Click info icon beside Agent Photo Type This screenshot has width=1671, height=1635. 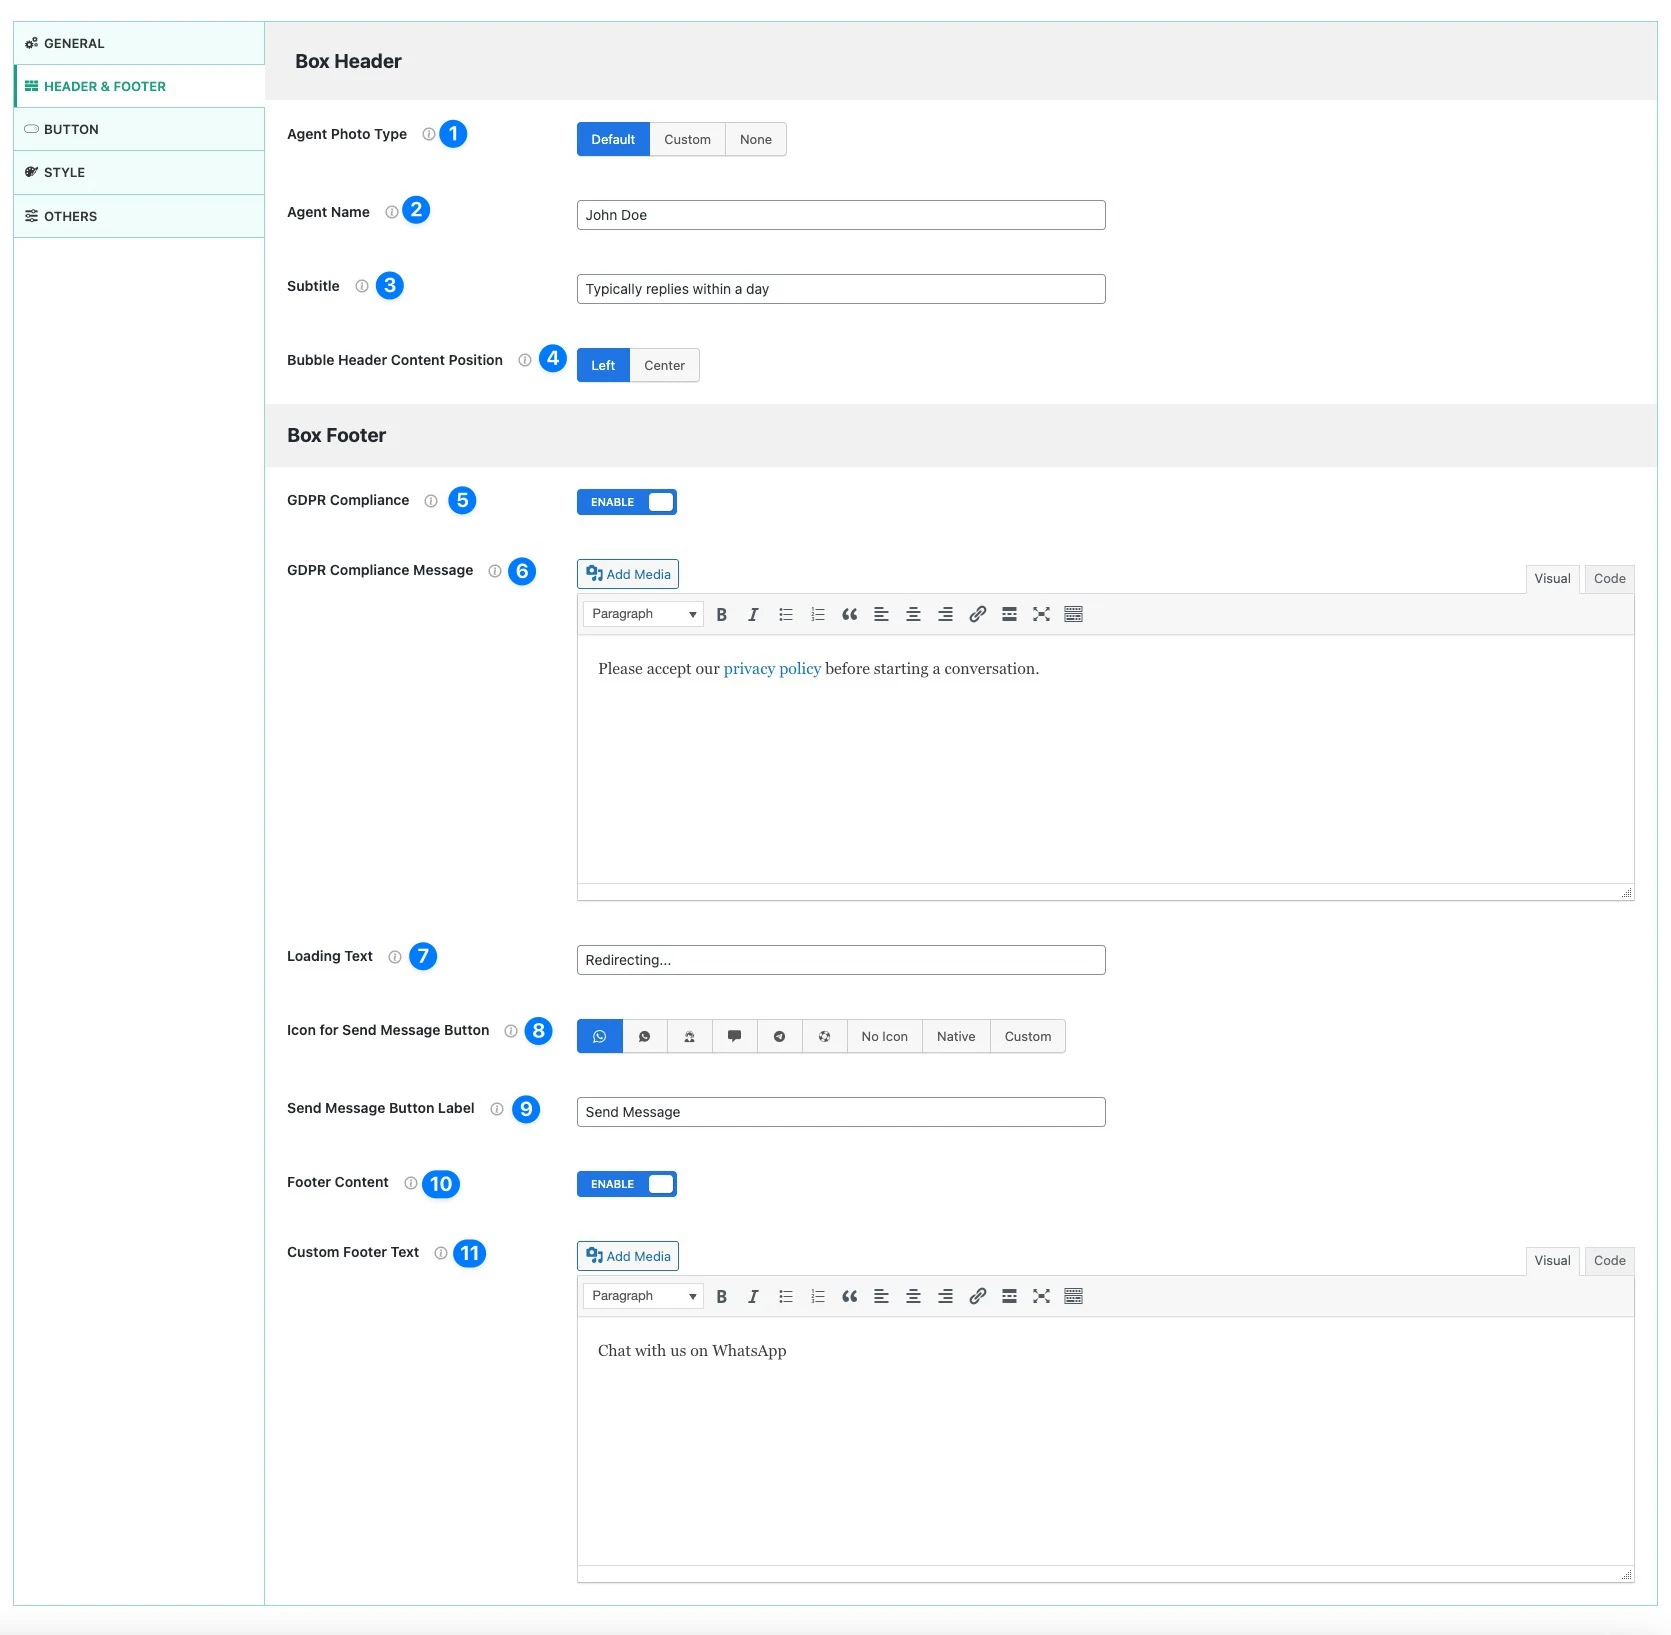coord(429,135)
